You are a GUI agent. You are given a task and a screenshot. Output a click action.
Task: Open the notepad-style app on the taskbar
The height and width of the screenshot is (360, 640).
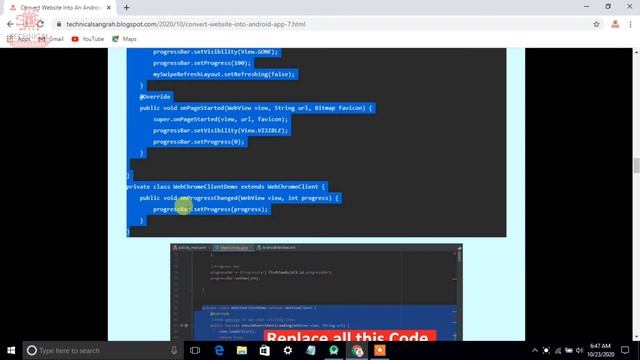pyautogui.click(x=311, y=350)
